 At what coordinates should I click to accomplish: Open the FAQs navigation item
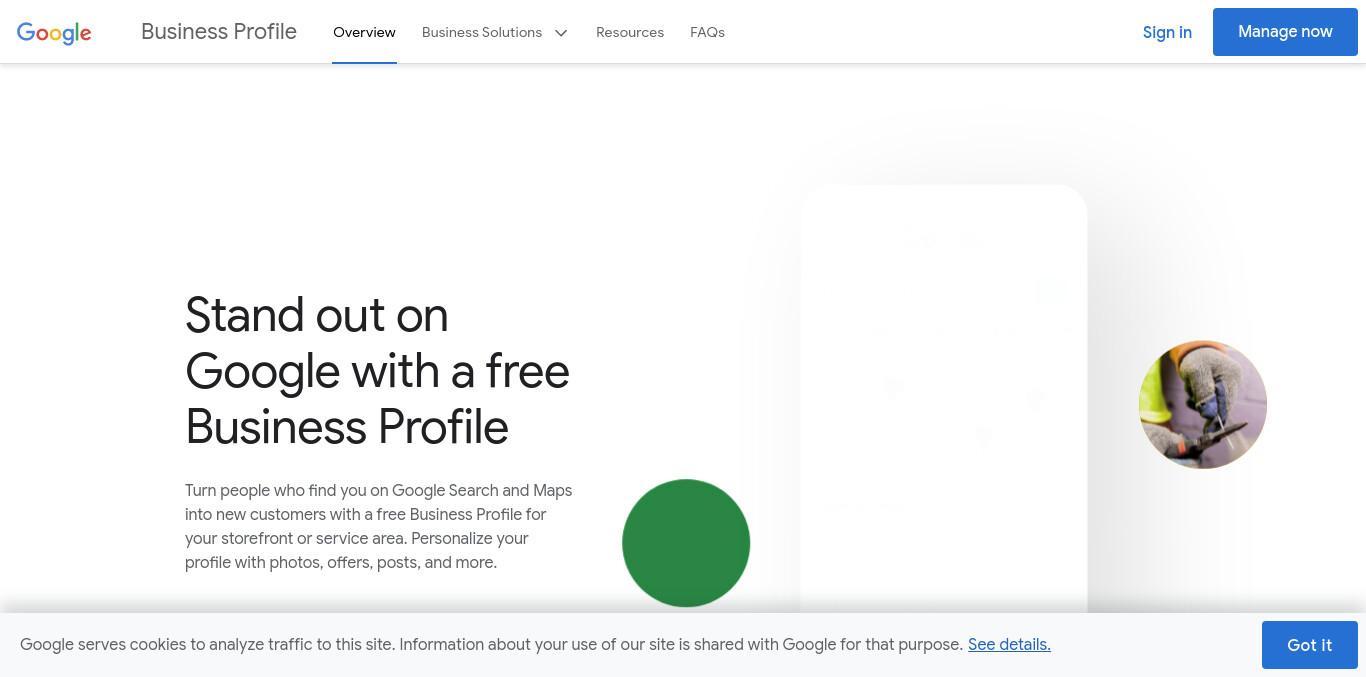pyautogui.click(x=707, y=32)
